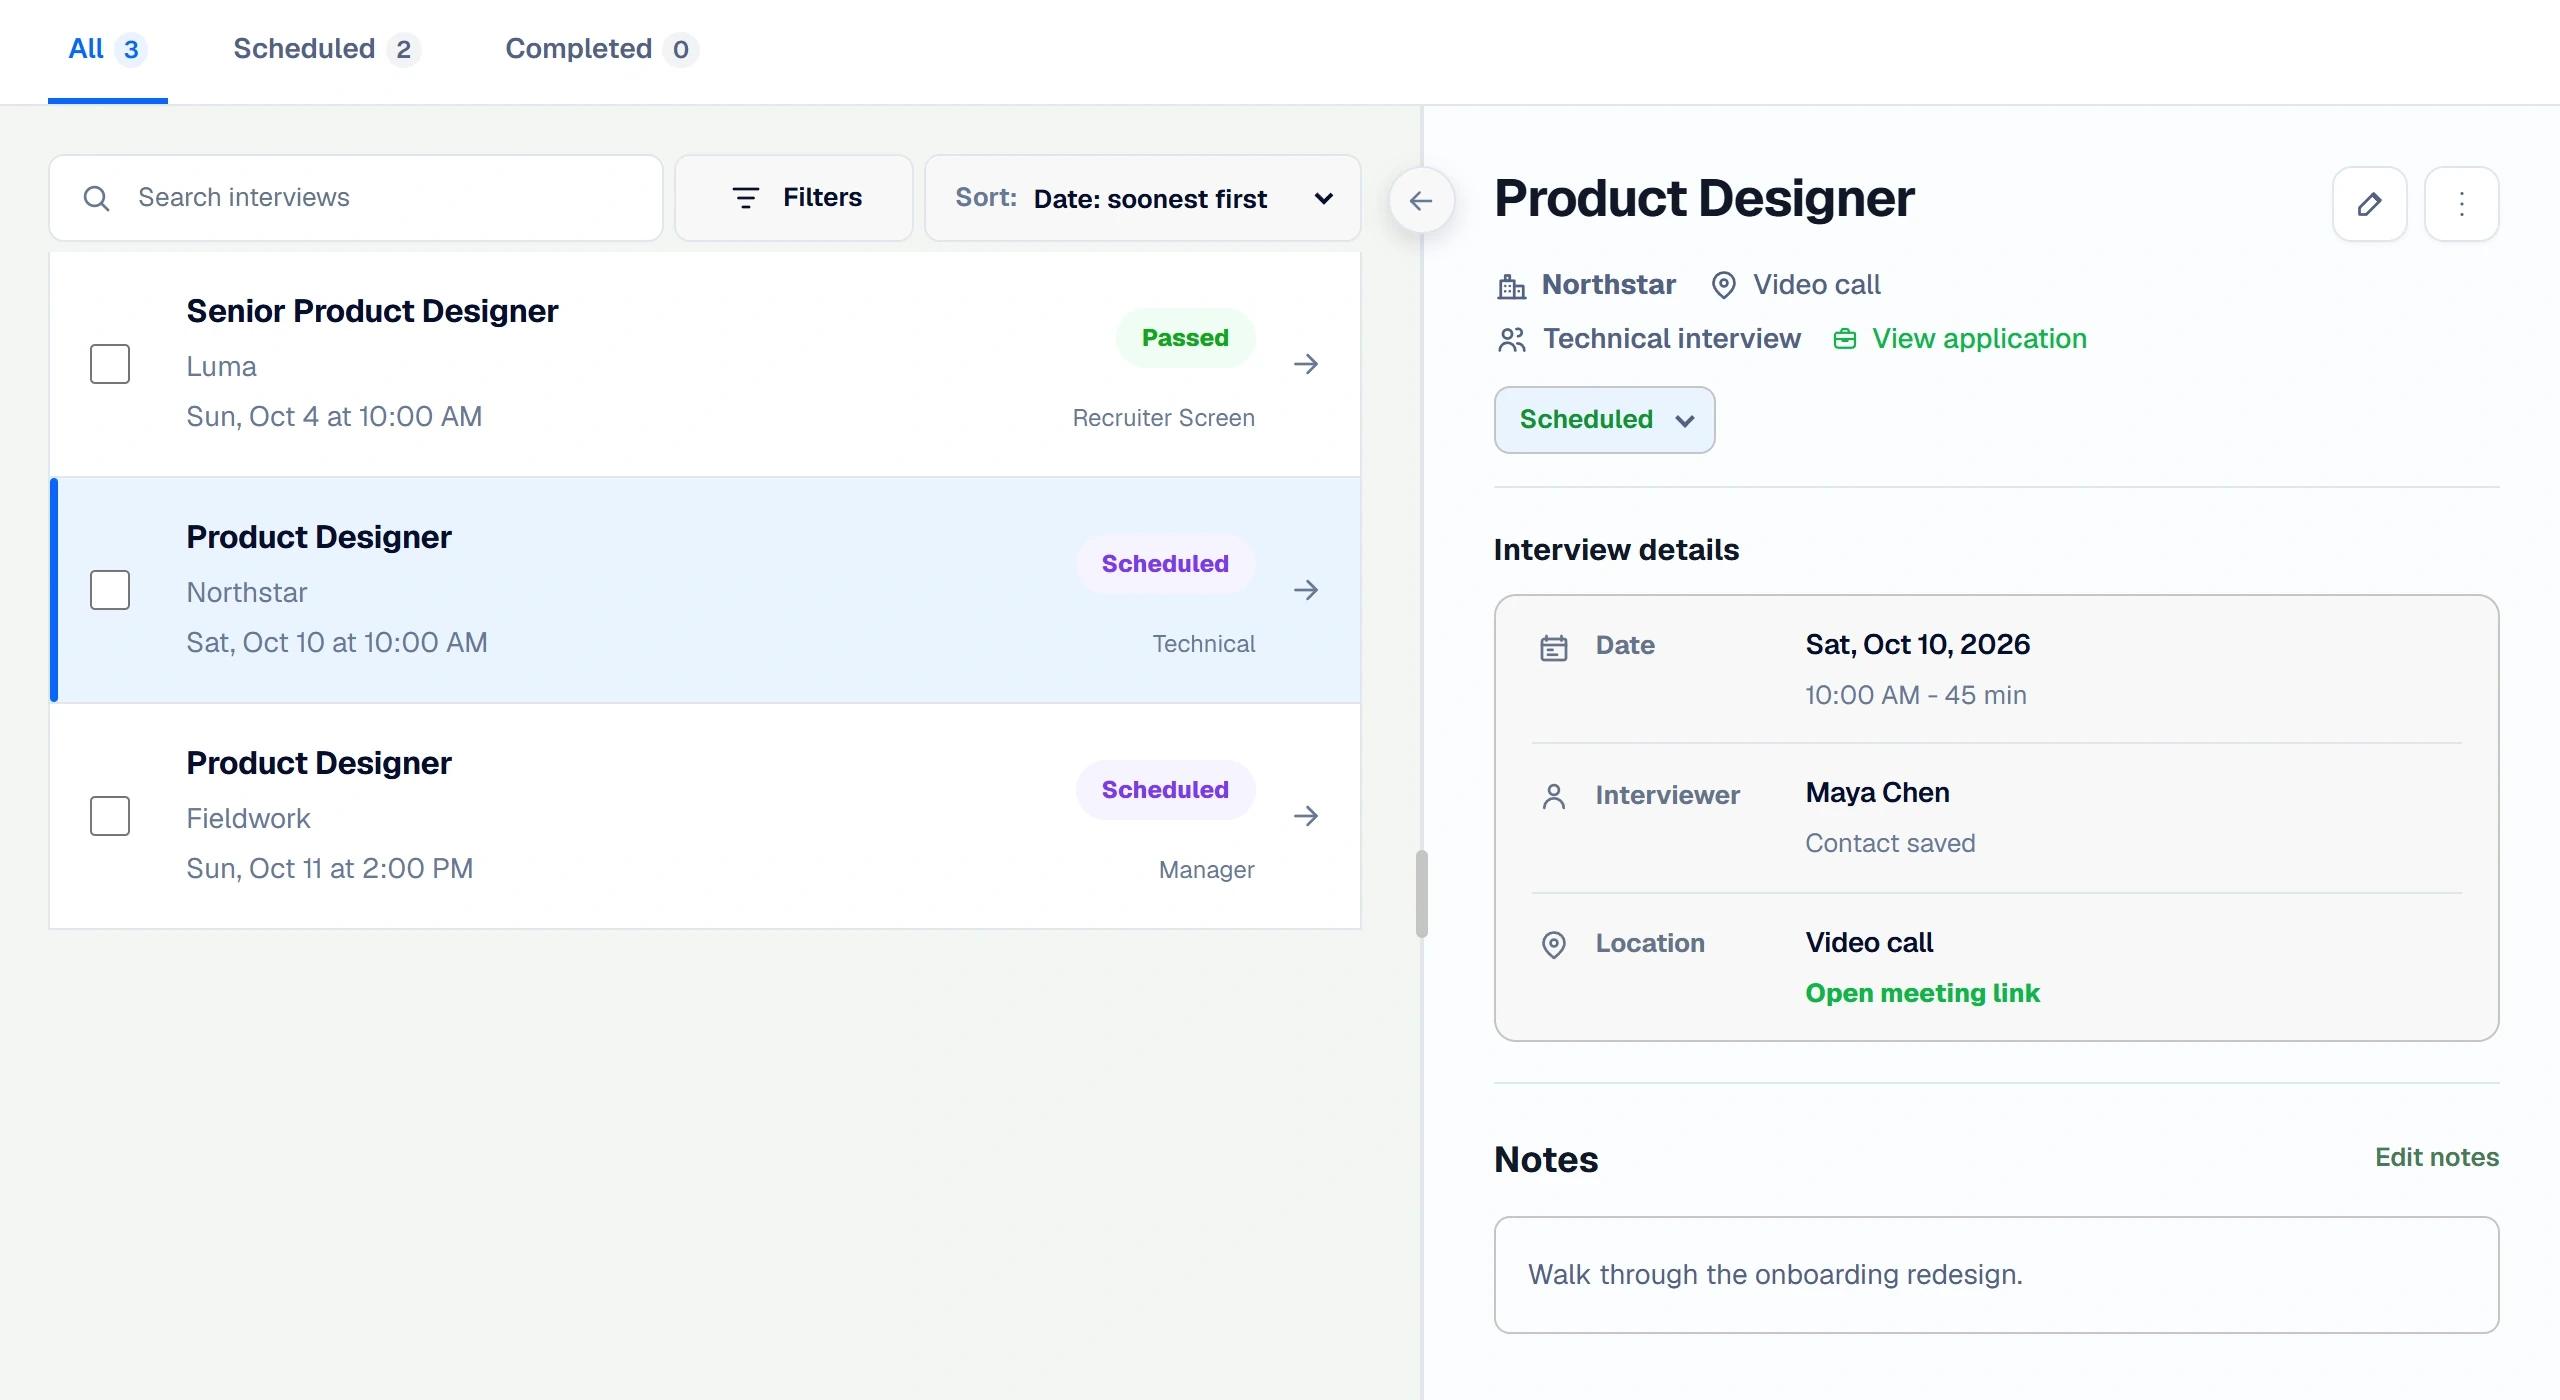Click the pin icon beside Location label

(1553, 944)
